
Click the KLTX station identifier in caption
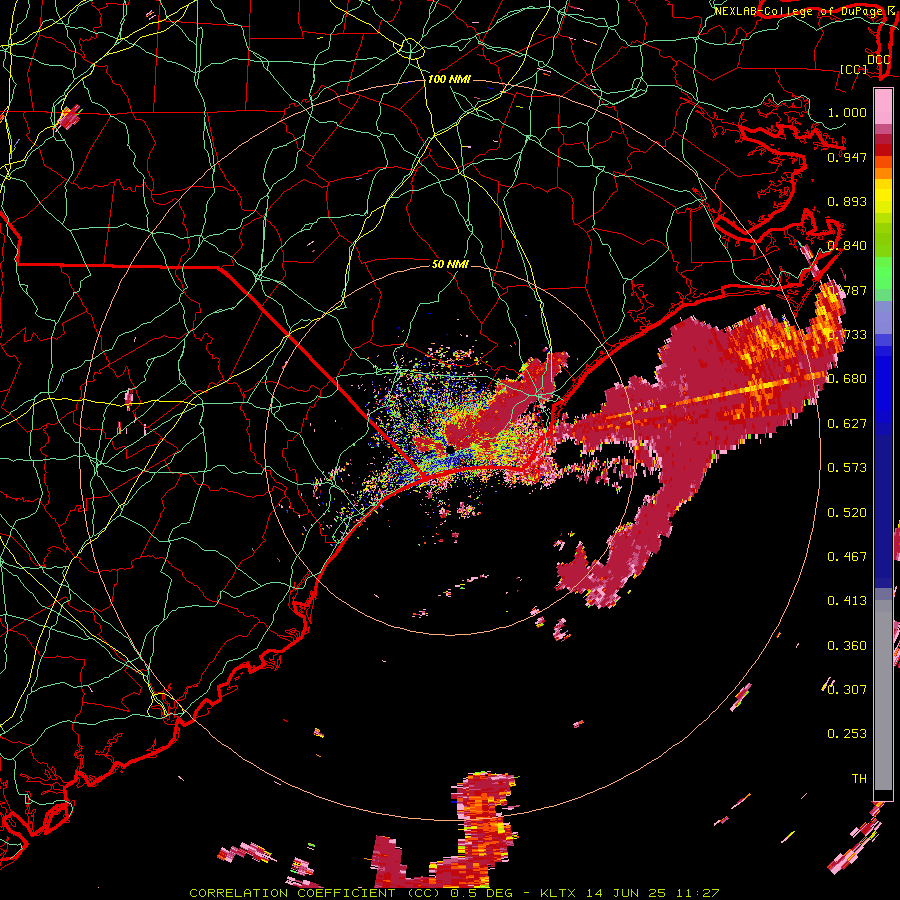click(x=560, y=893)
